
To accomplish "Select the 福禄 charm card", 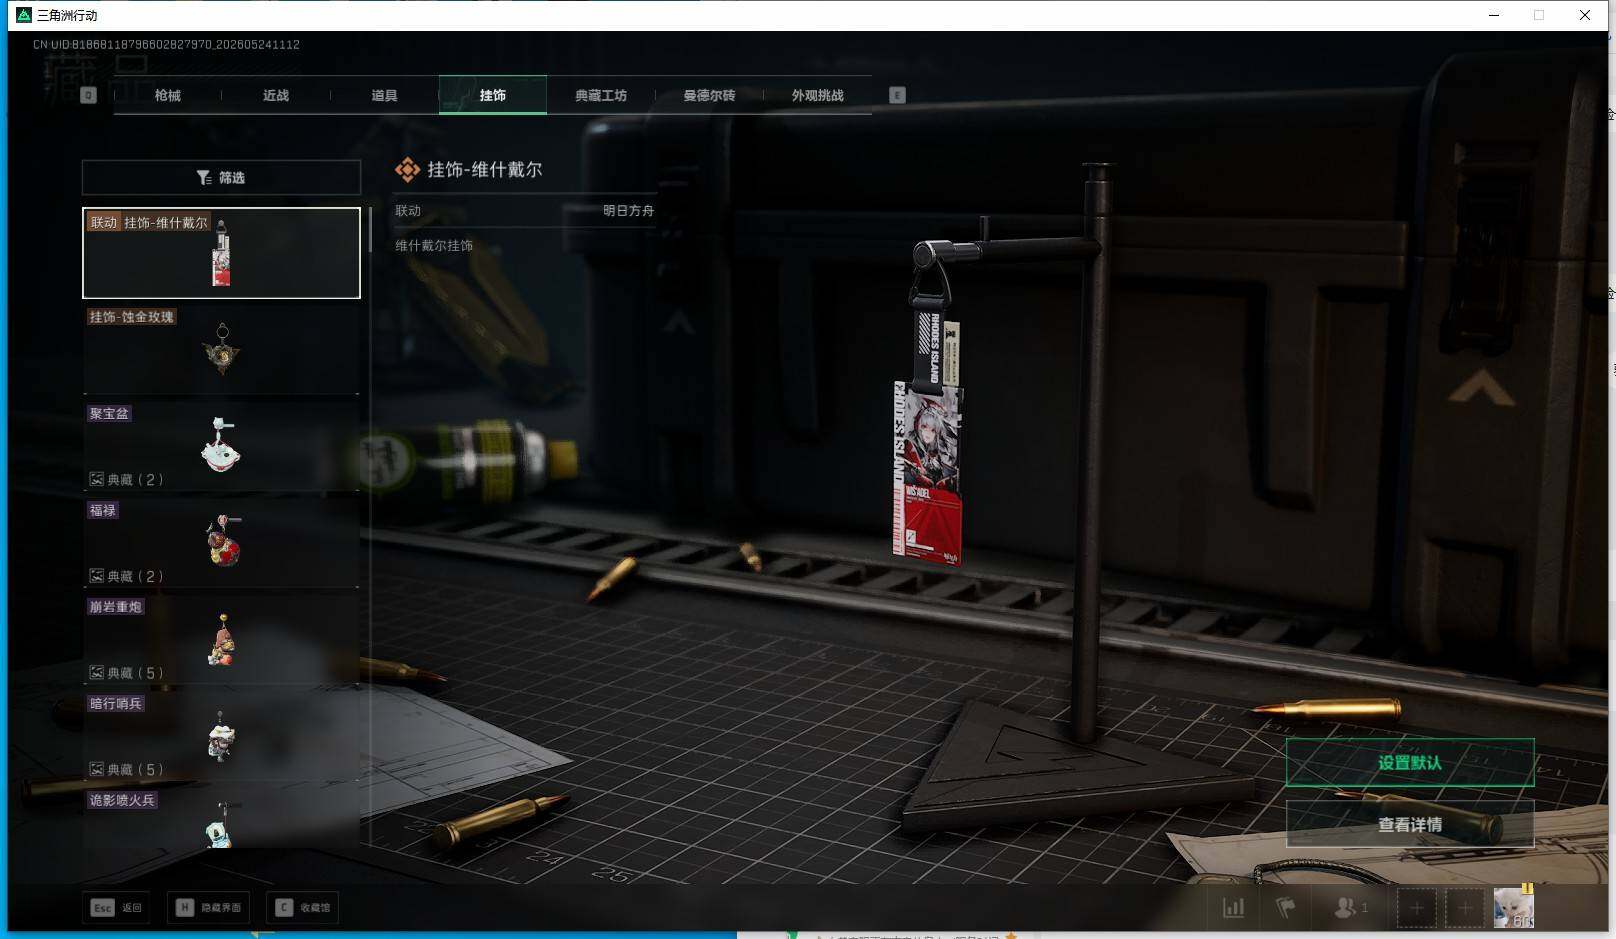I will click(x=221, y=543).
